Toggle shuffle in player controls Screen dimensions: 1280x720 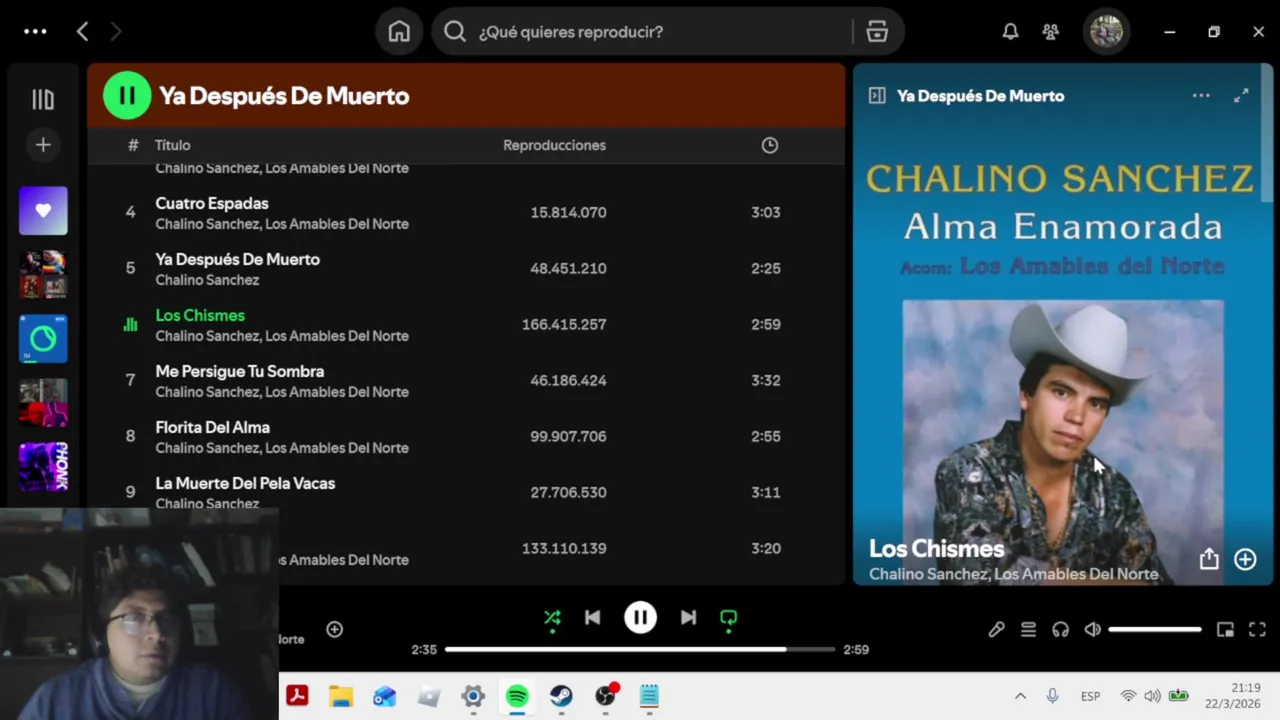click(552, 618)
